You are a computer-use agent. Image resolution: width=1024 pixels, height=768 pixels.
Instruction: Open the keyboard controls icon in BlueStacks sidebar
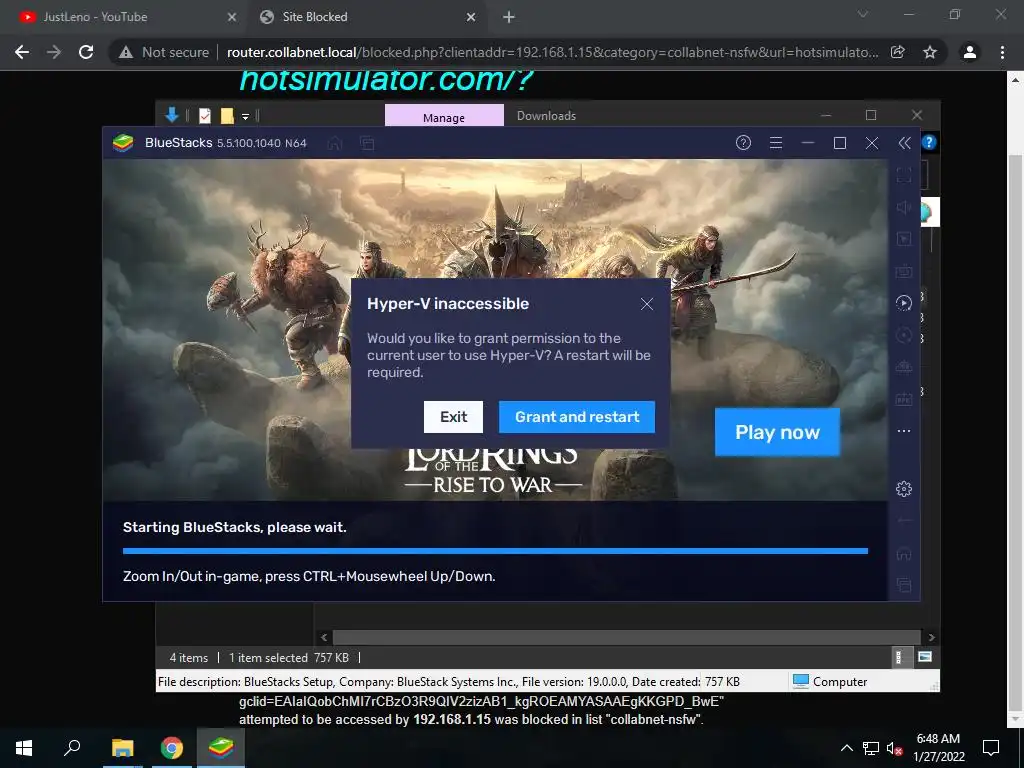click(904, 270)
